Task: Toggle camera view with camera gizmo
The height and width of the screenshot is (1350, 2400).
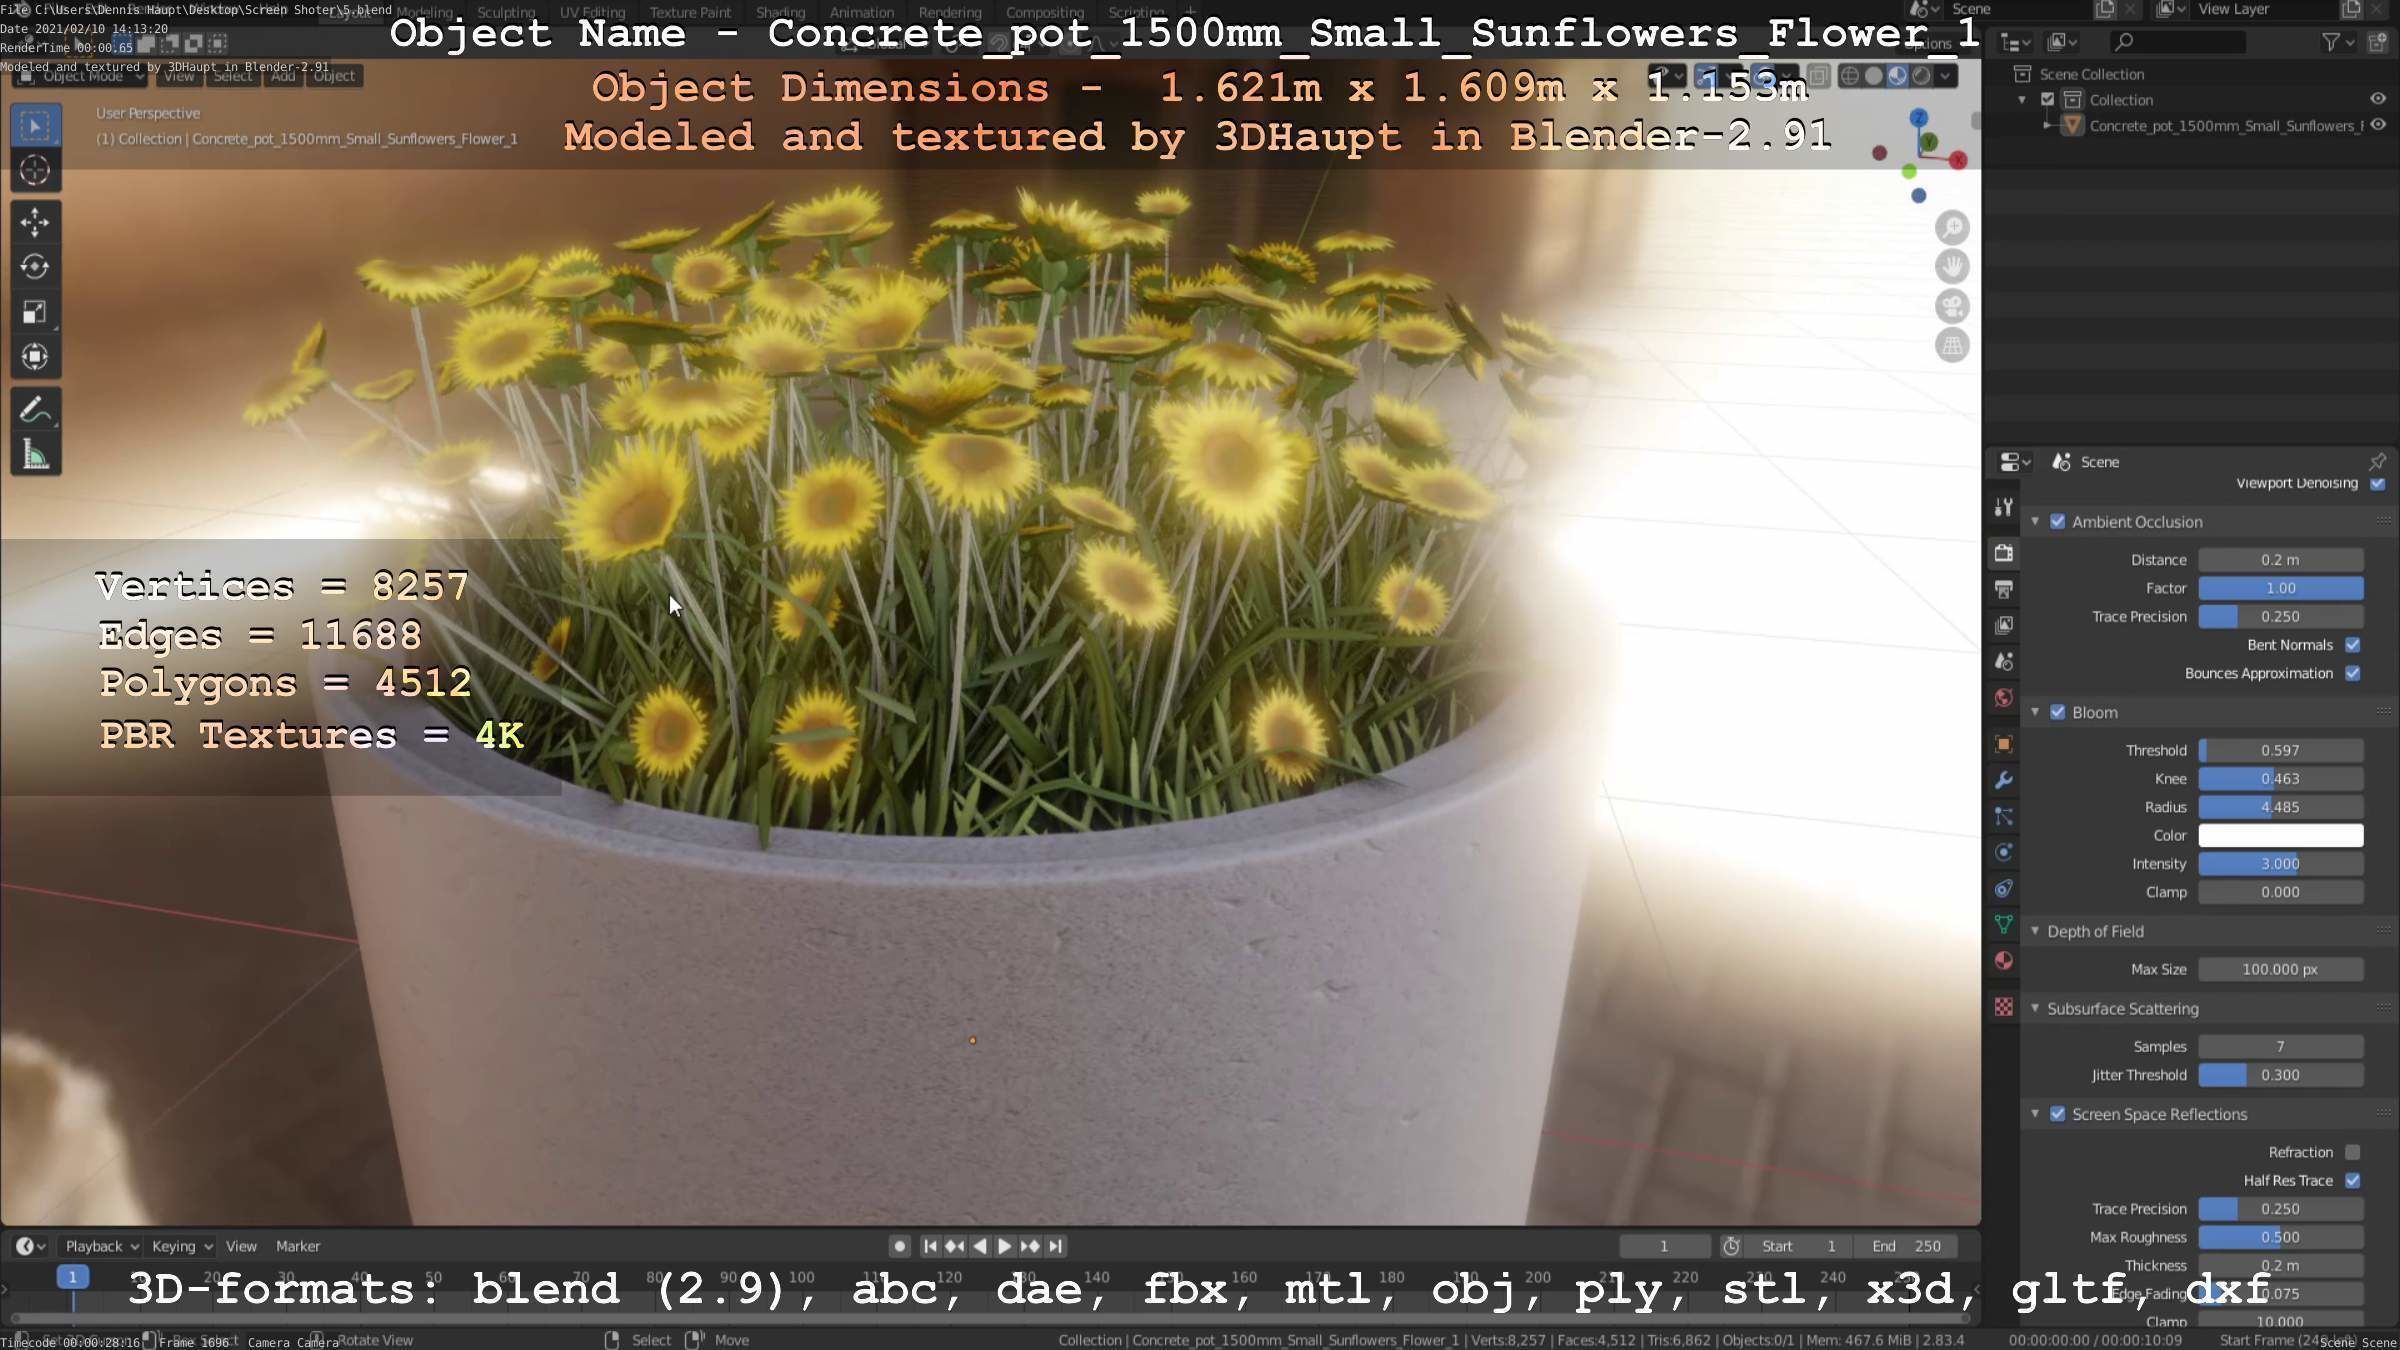Action: pyautogui.click(x=1951, y=306)
